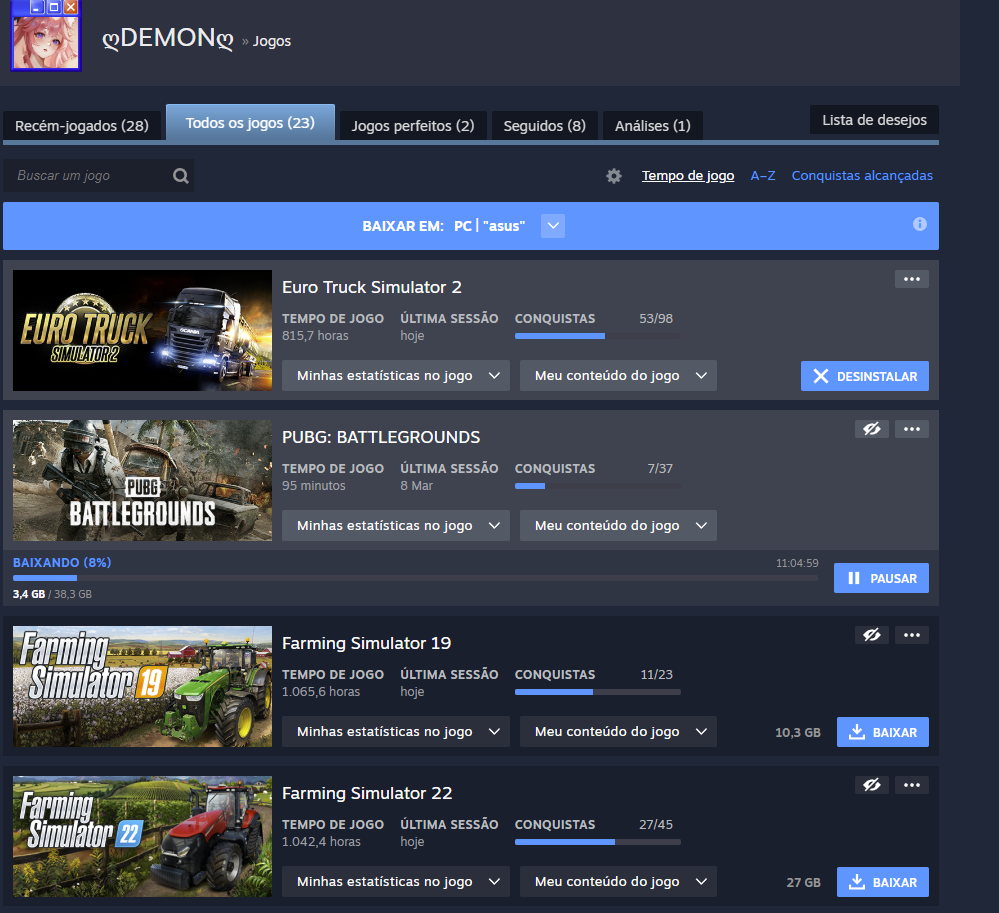999x913 pixels.
Task: Click the profile avatar image
Action: point(46,42)
